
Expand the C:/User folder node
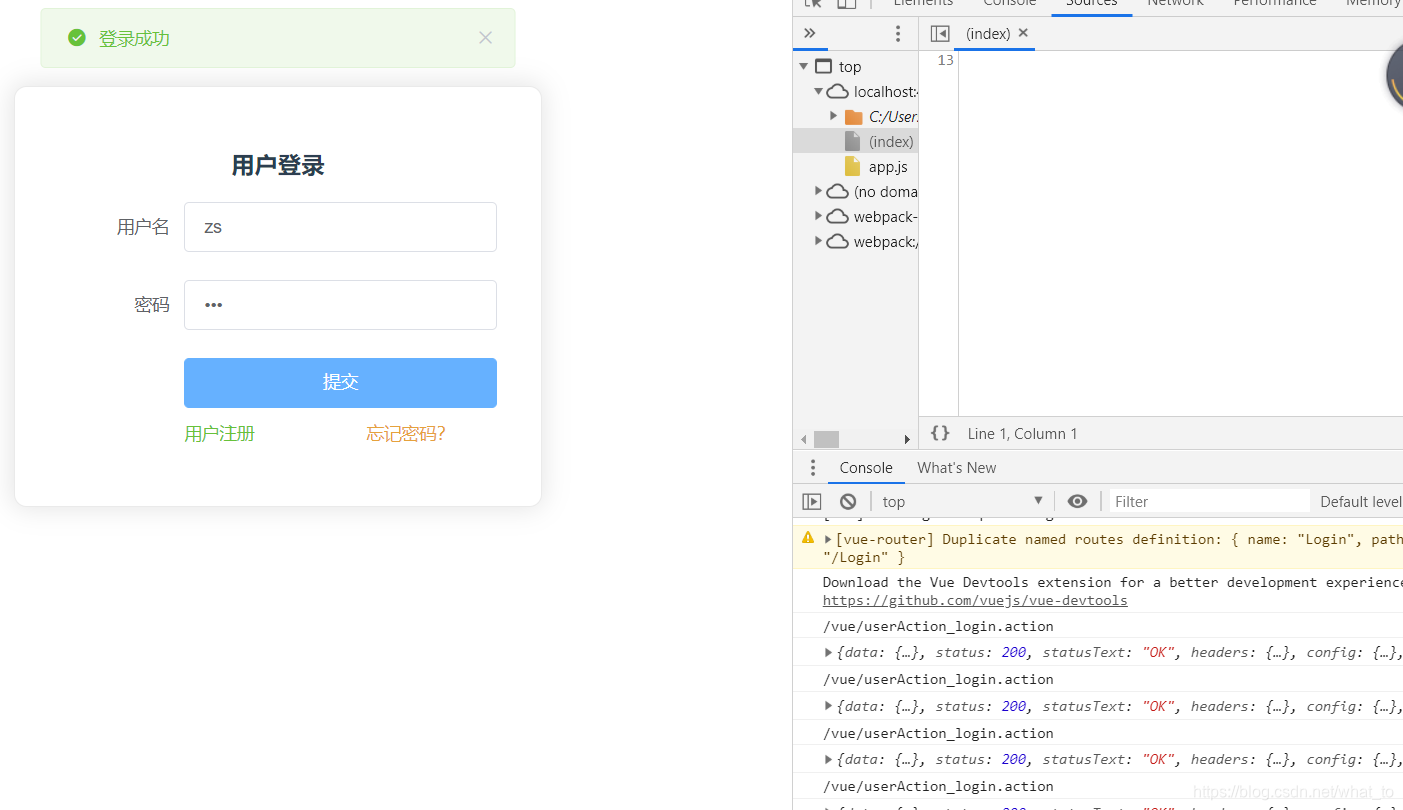[834, 116]
